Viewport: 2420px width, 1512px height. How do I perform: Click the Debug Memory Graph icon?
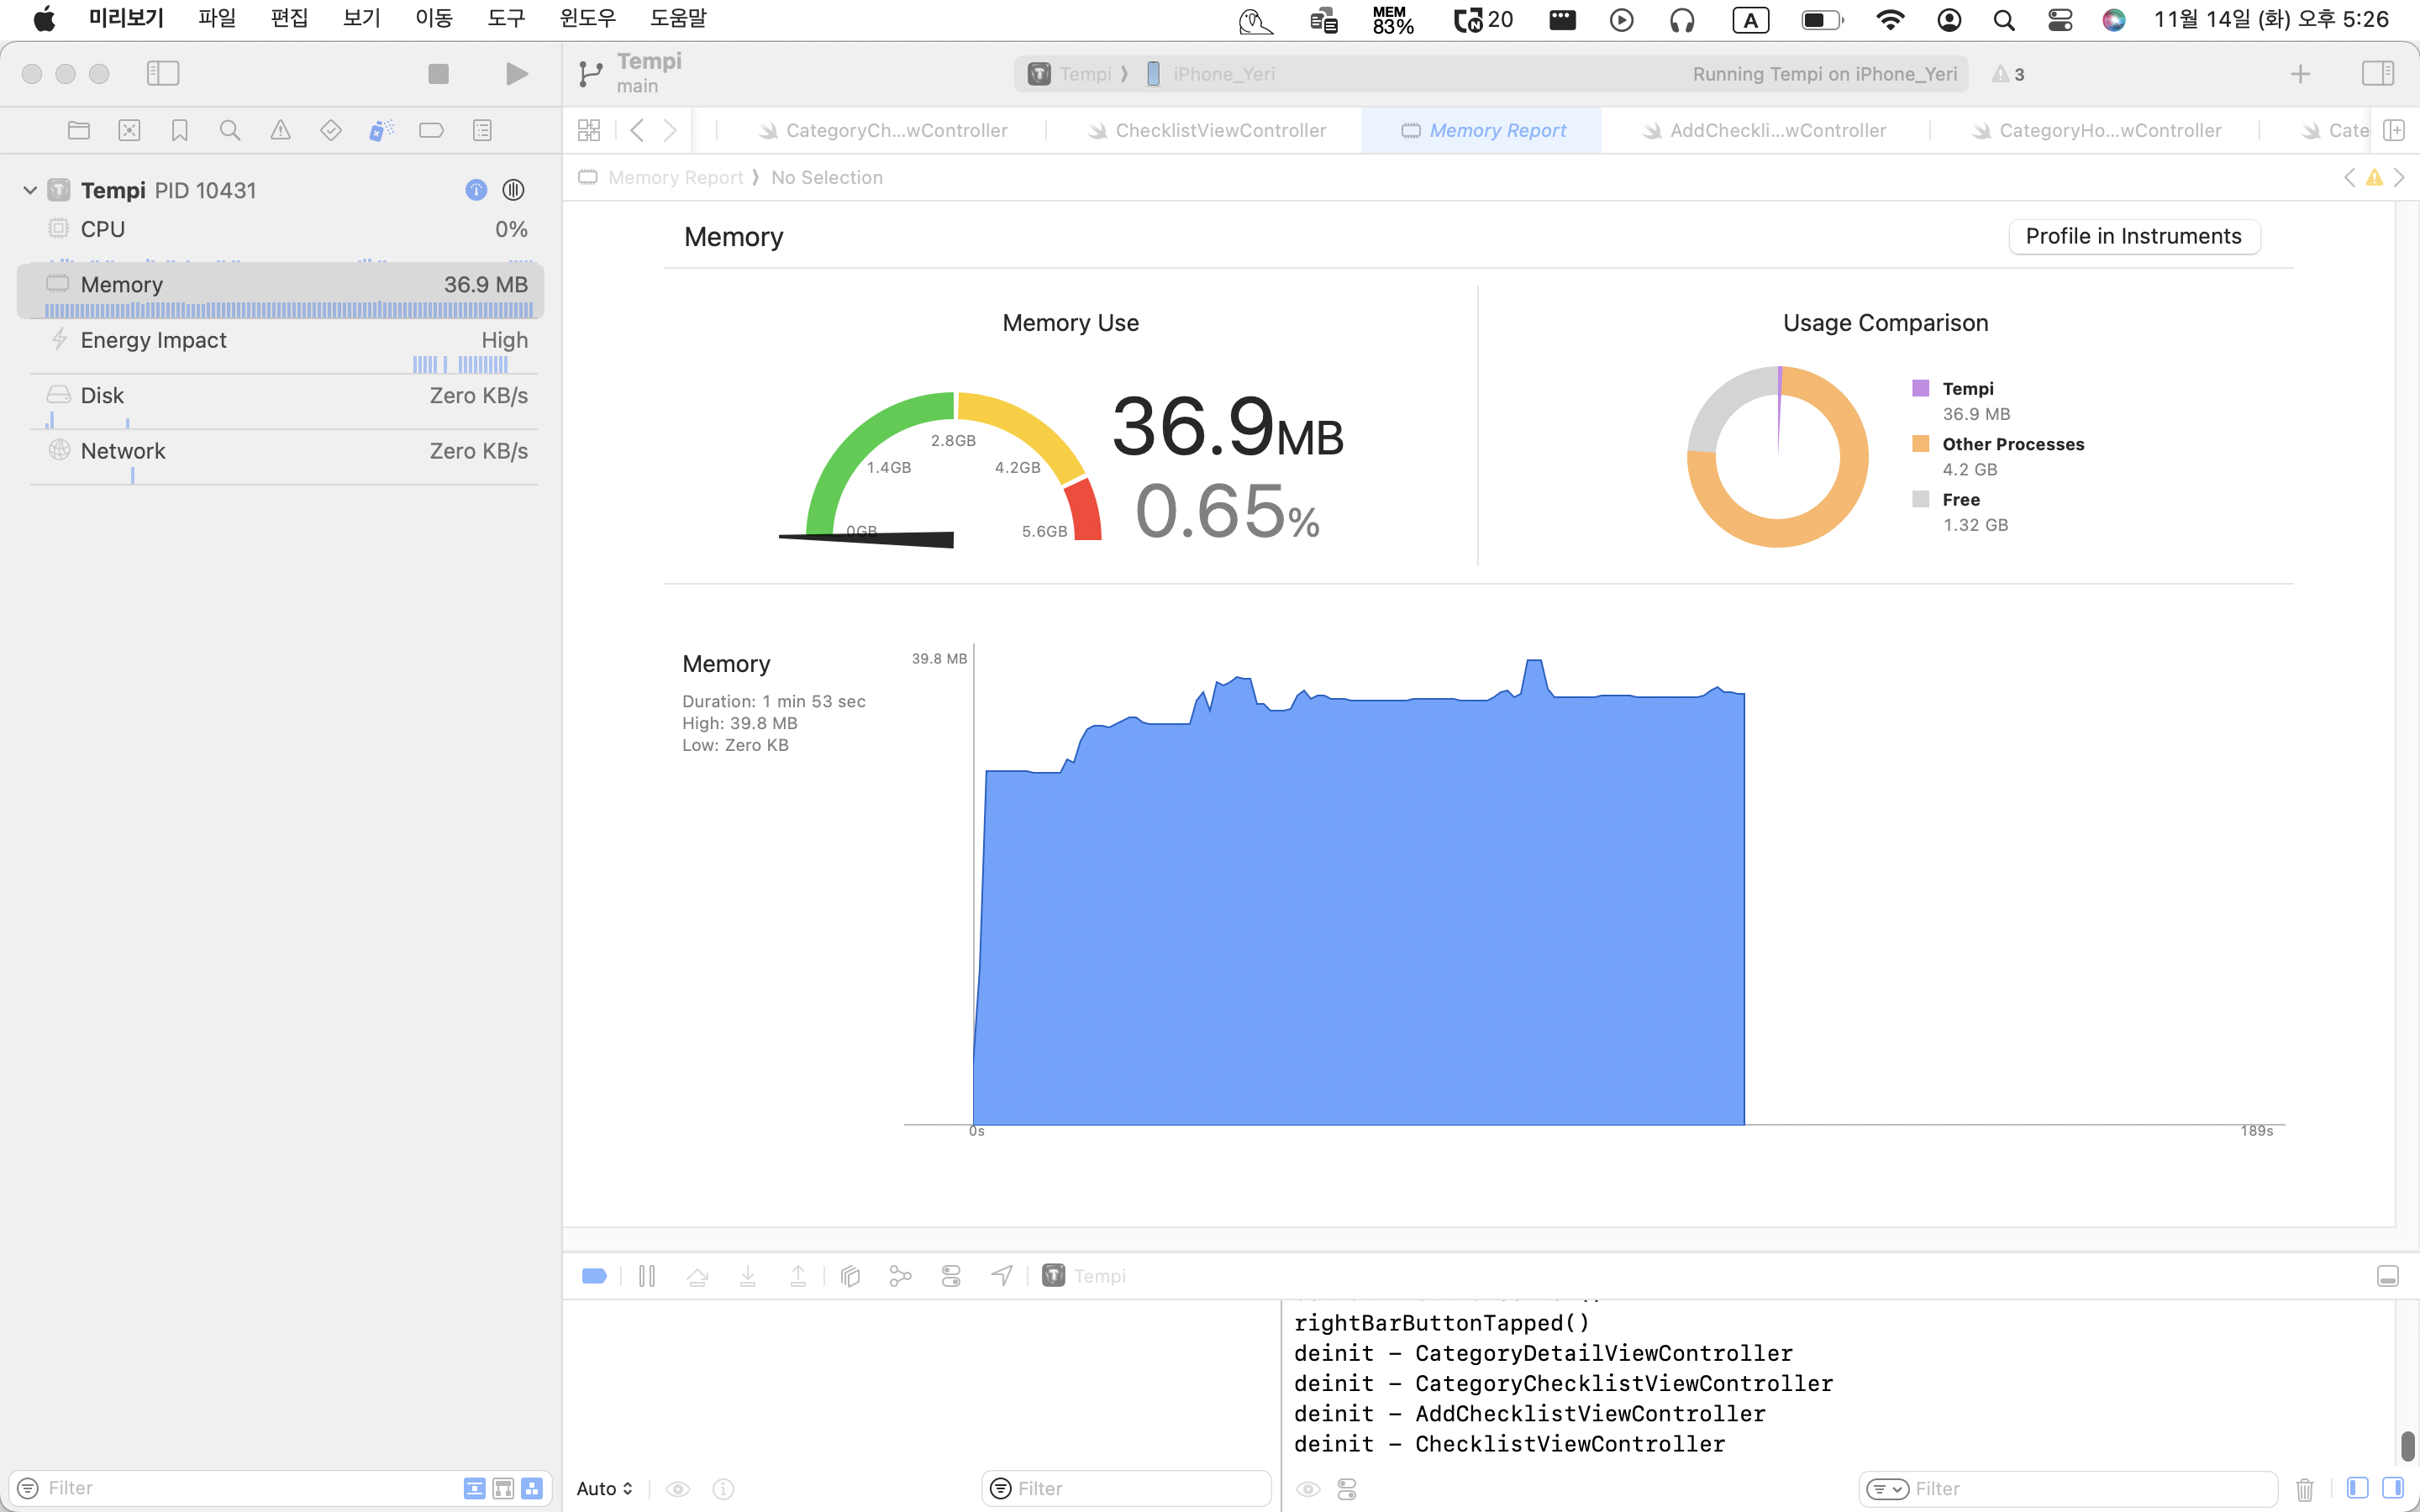tap(900, 1276)
